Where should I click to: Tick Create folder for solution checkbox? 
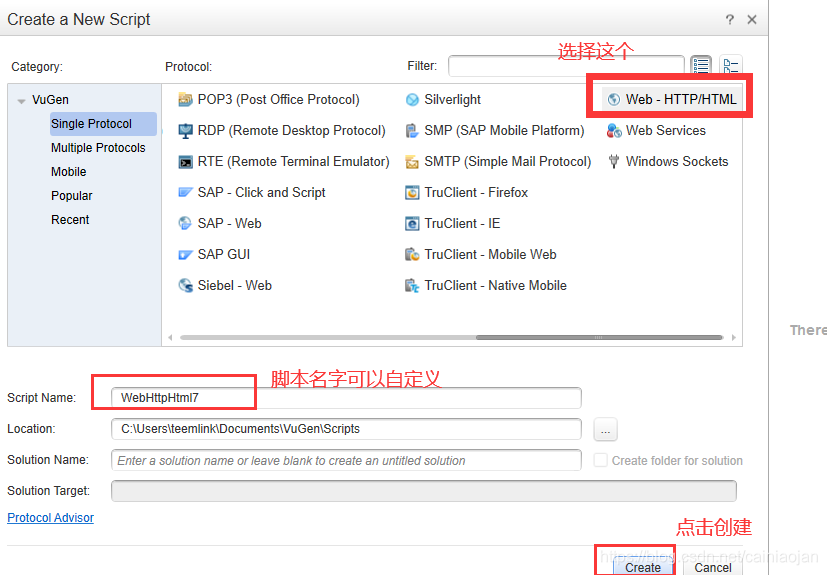coord(600,460)
